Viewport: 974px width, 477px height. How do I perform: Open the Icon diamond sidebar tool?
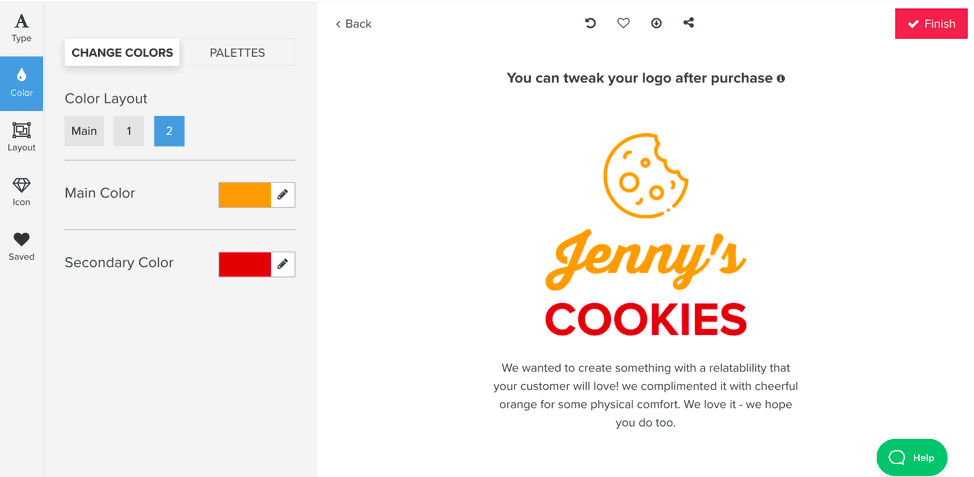click(x=21, y=192)
